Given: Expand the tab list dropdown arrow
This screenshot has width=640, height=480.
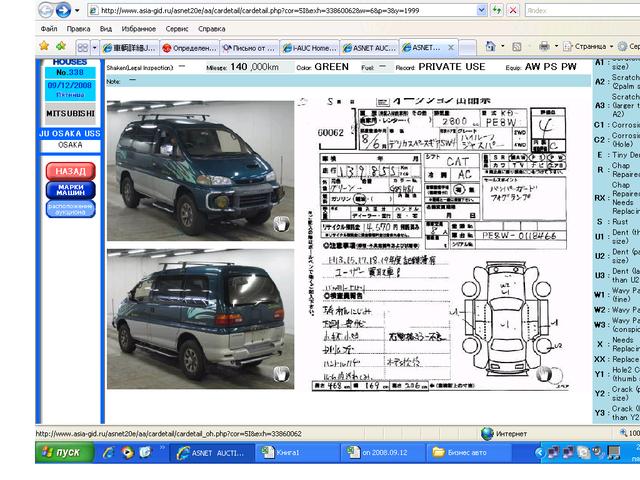Looking at the screenshot, I should coord(94,48).
